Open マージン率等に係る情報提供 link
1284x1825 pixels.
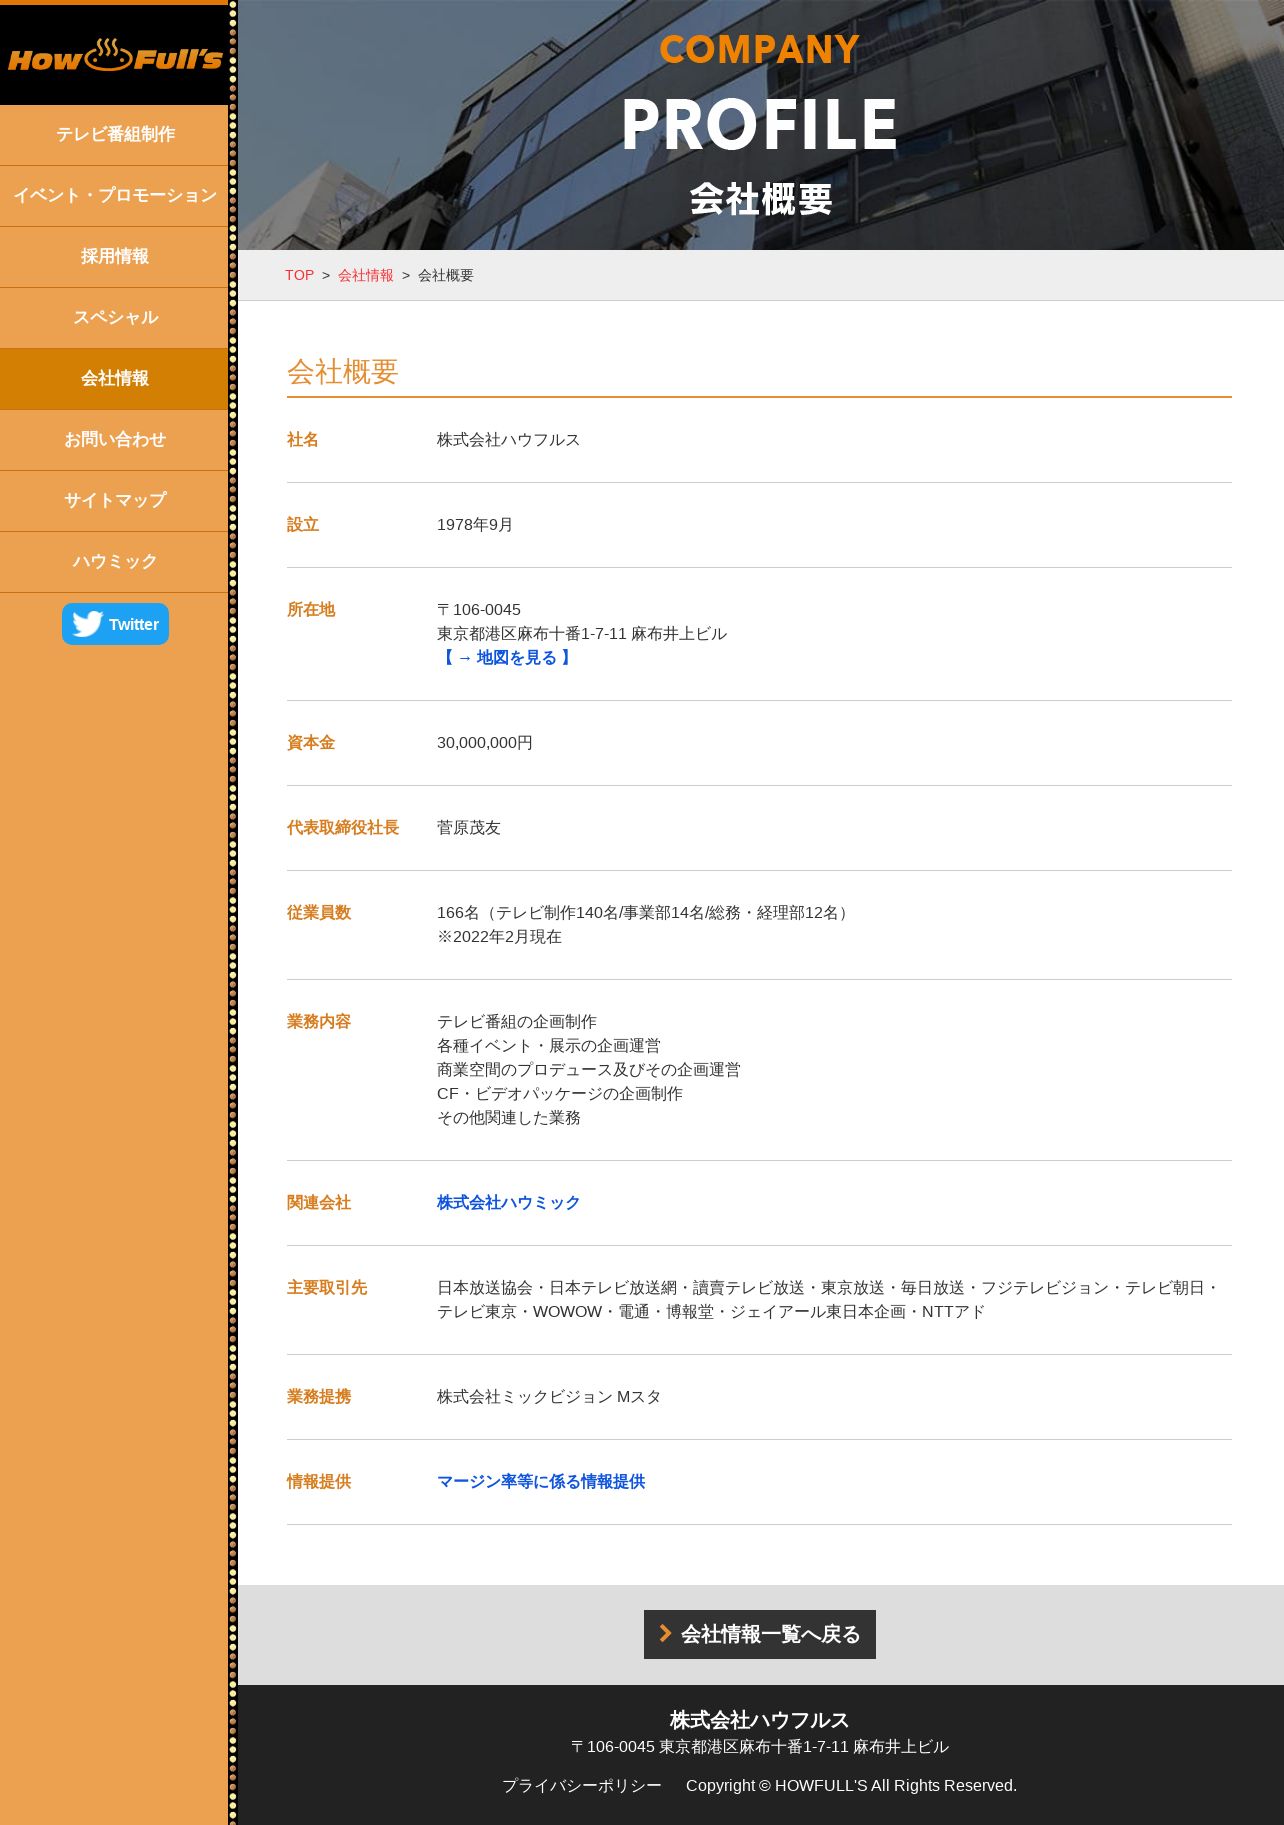point(541,1482)
